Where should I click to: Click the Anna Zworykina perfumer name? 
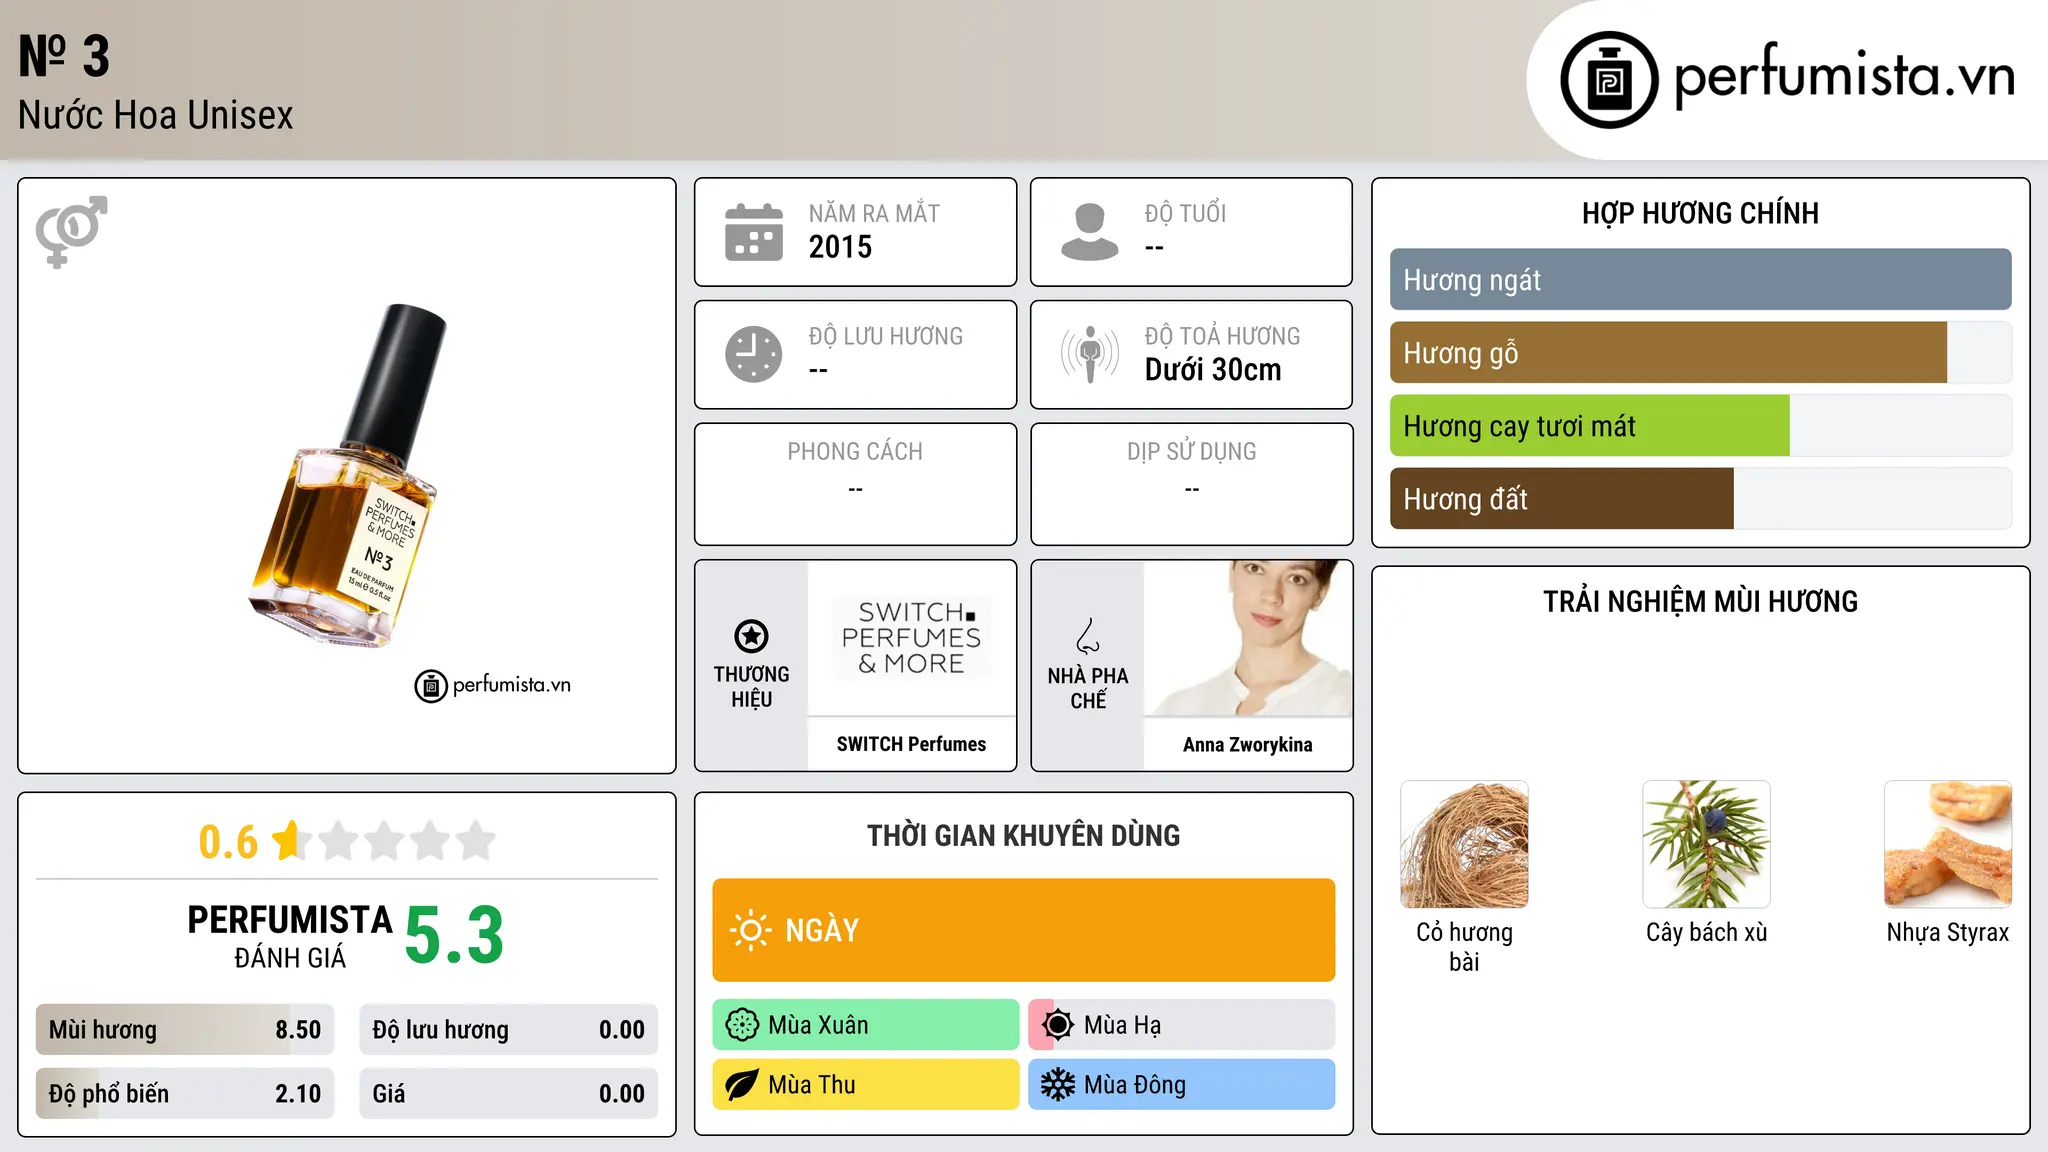1248,745
